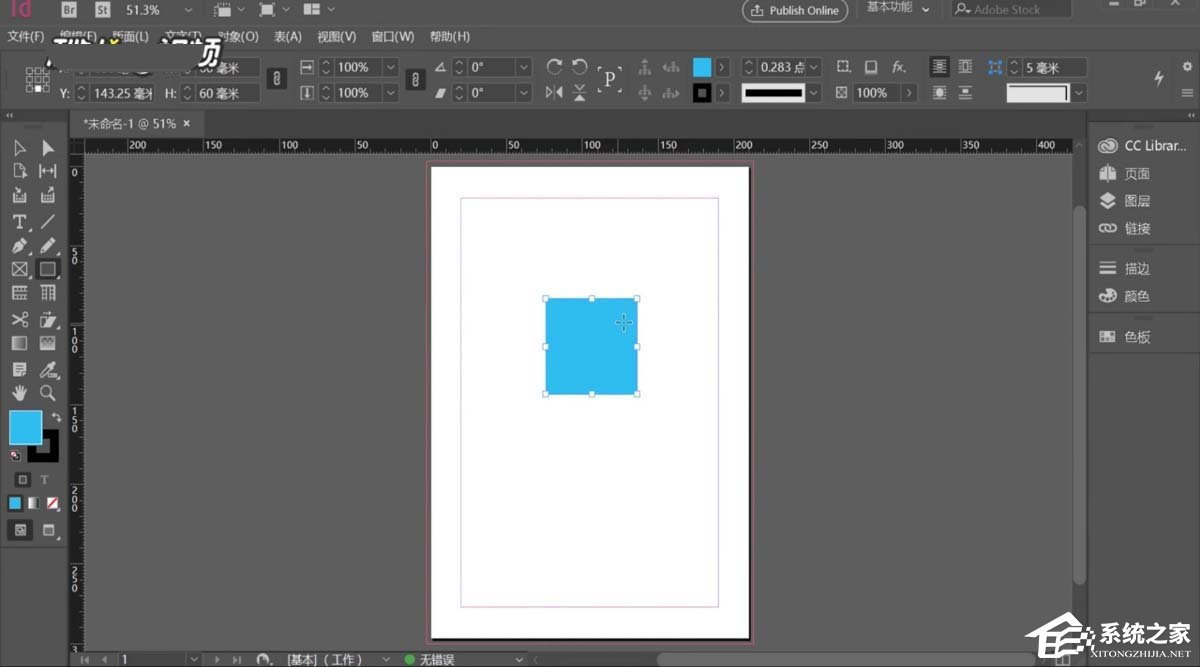This screenshot has width=1200, height=667.
Task: Toggle formatting affects text
Action: pyautogui.click(x=45, y=480)
